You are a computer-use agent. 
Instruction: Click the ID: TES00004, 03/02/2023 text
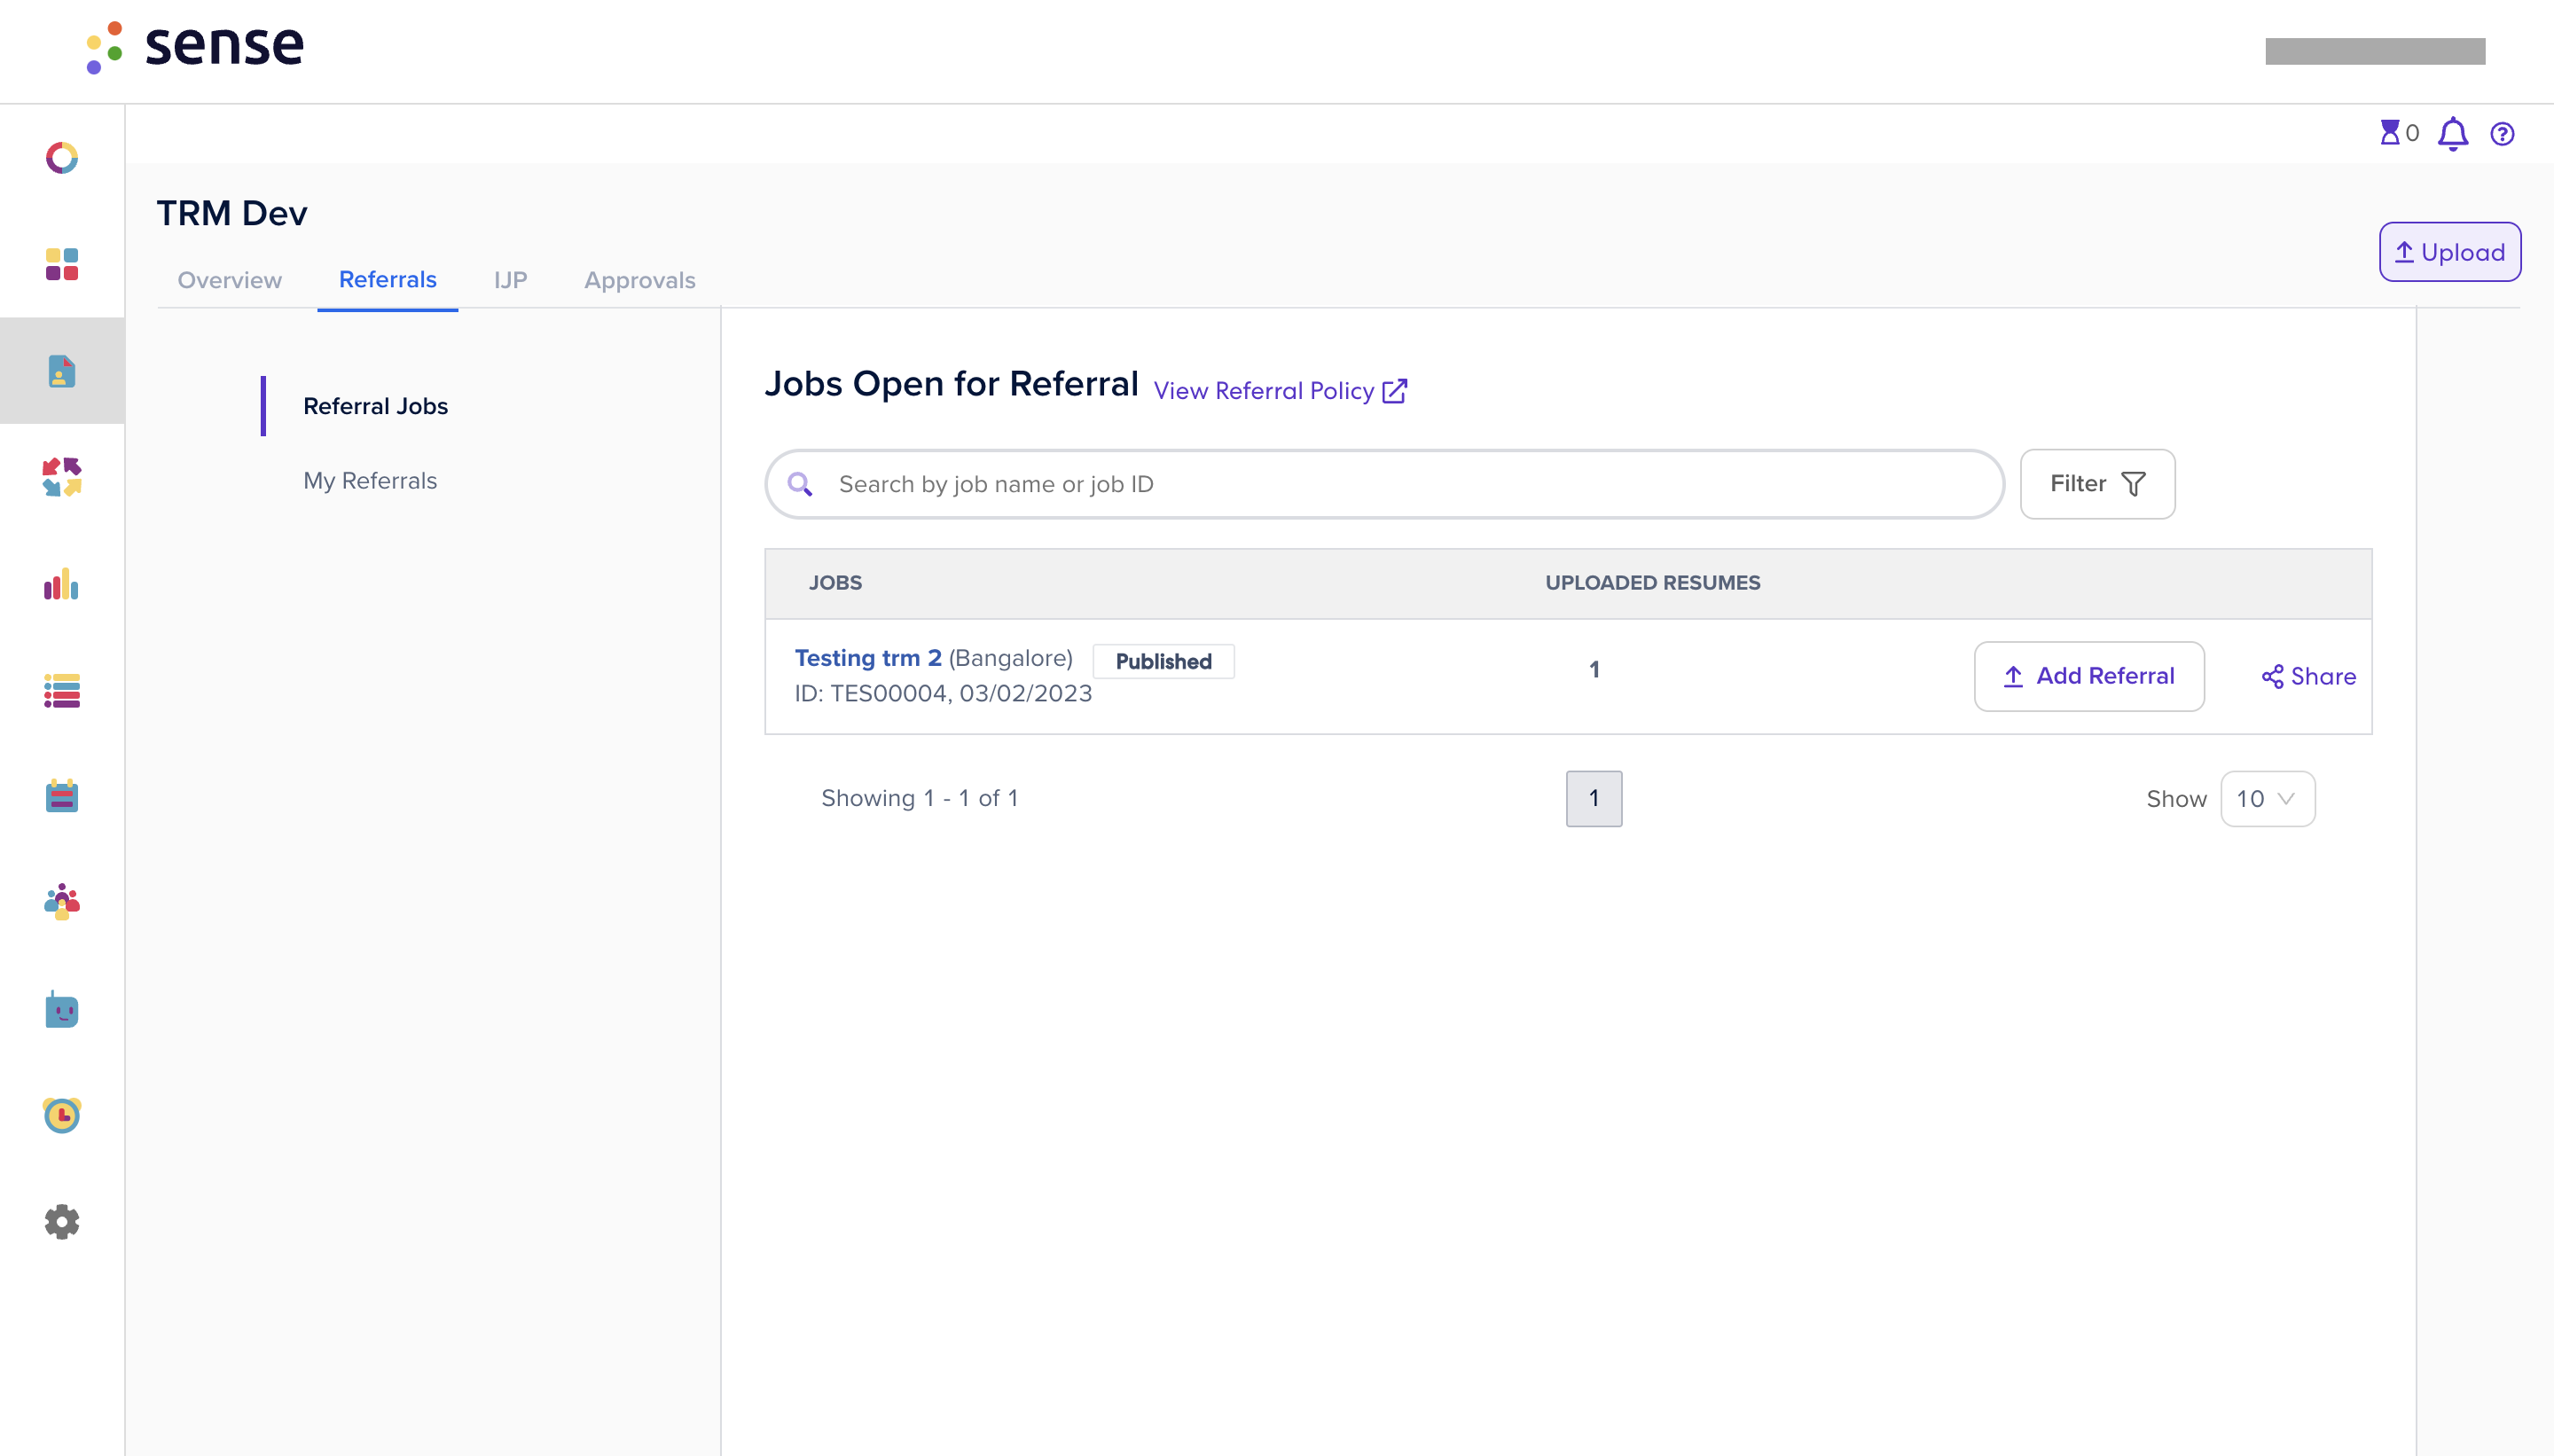click(943, 694)
